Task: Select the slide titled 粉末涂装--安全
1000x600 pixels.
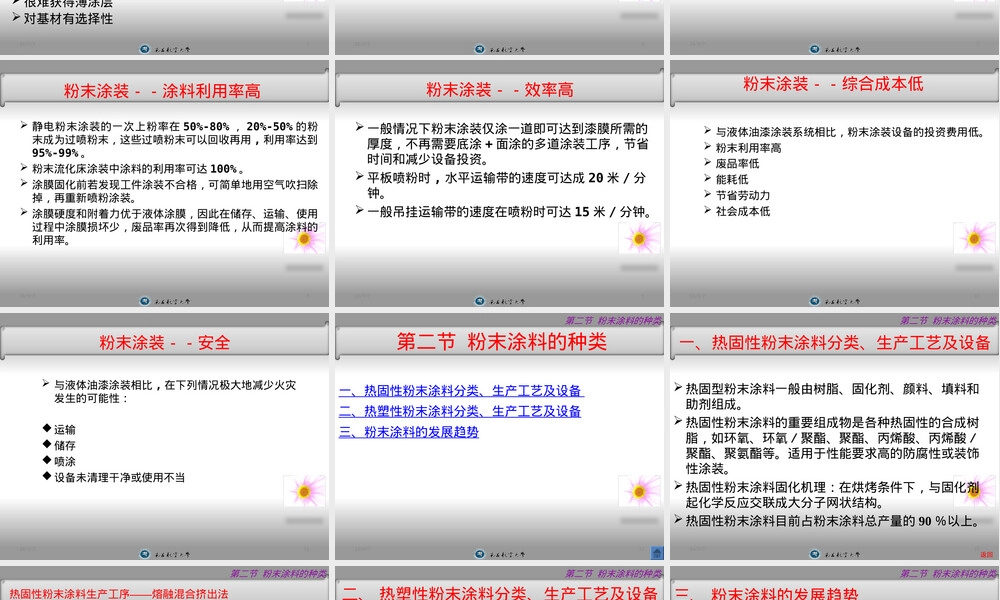Action: [x=164, y=436]
